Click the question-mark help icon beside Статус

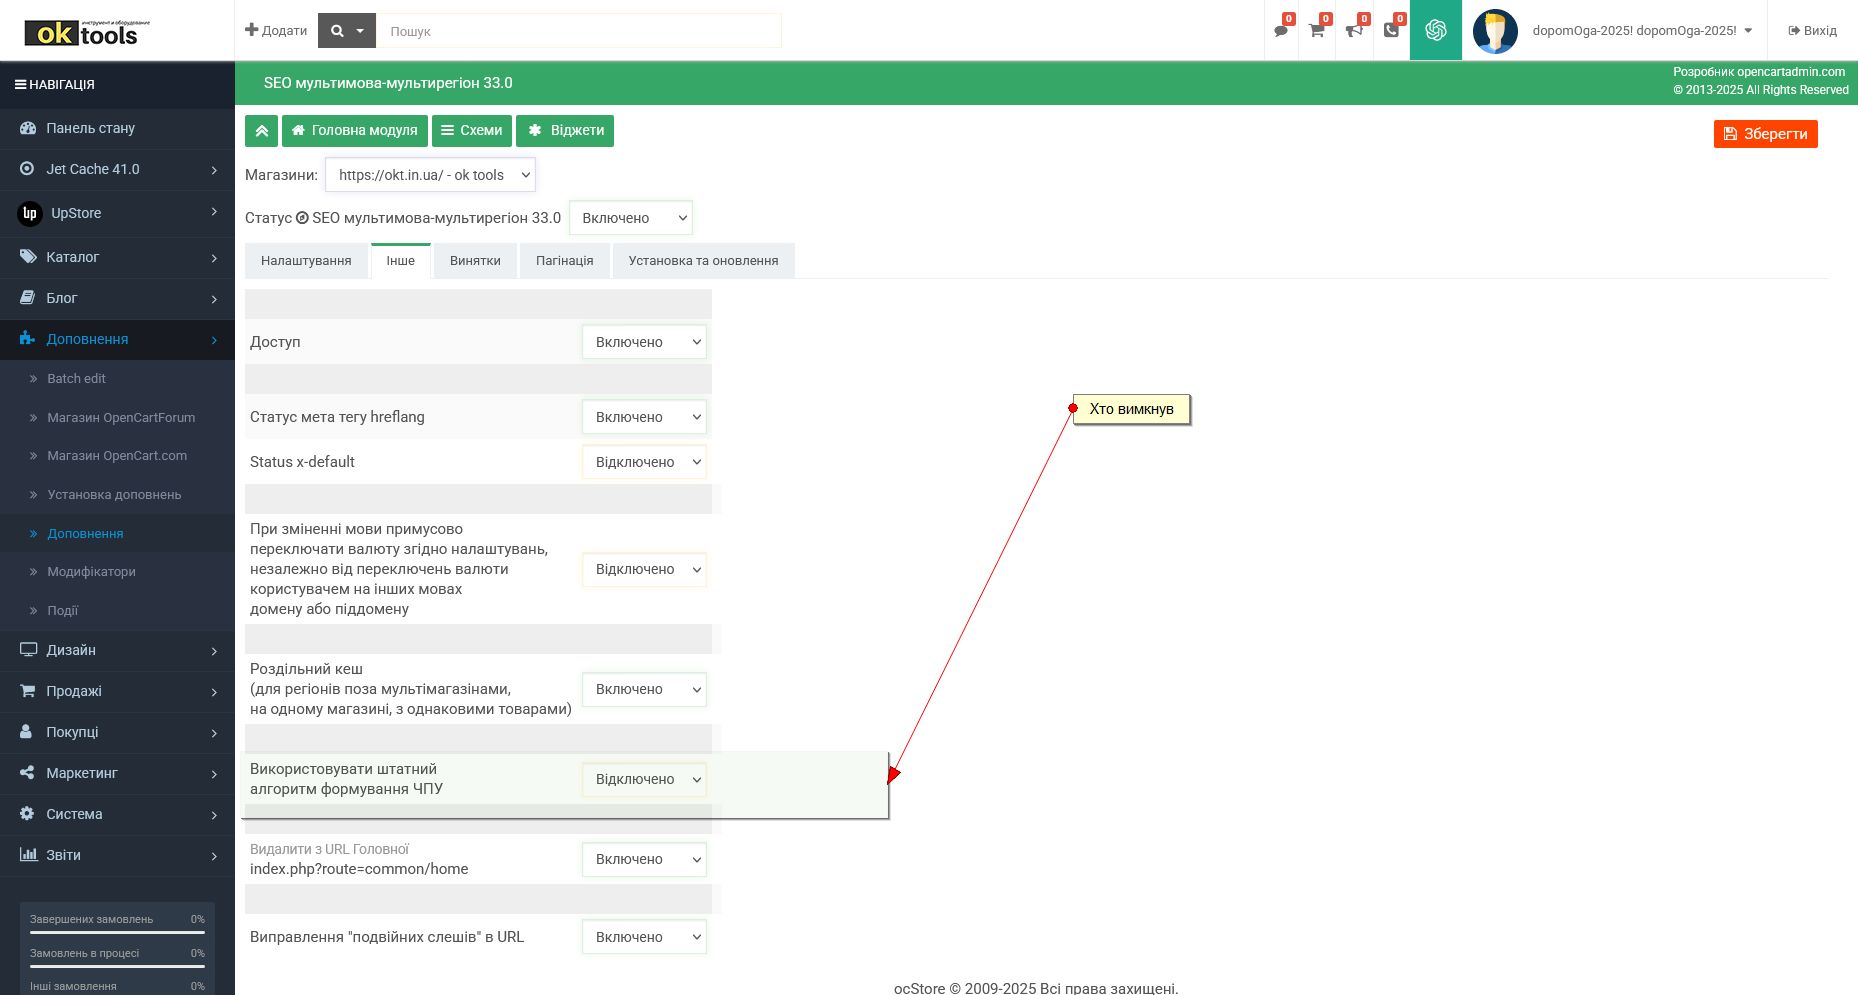point(302,218)
